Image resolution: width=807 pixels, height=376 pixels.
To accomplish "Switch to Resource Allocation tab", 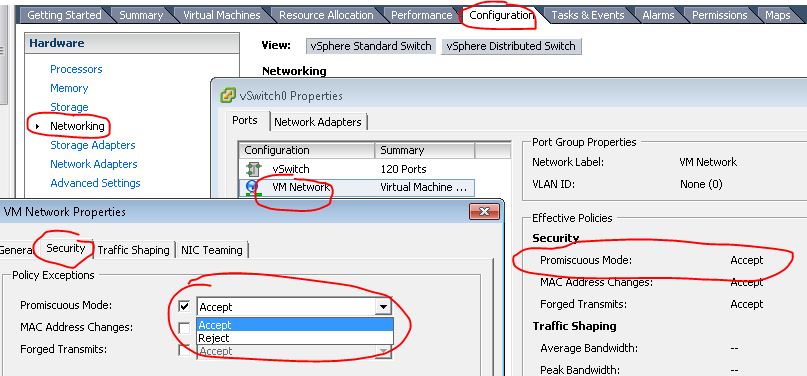I will click(326, 15).
